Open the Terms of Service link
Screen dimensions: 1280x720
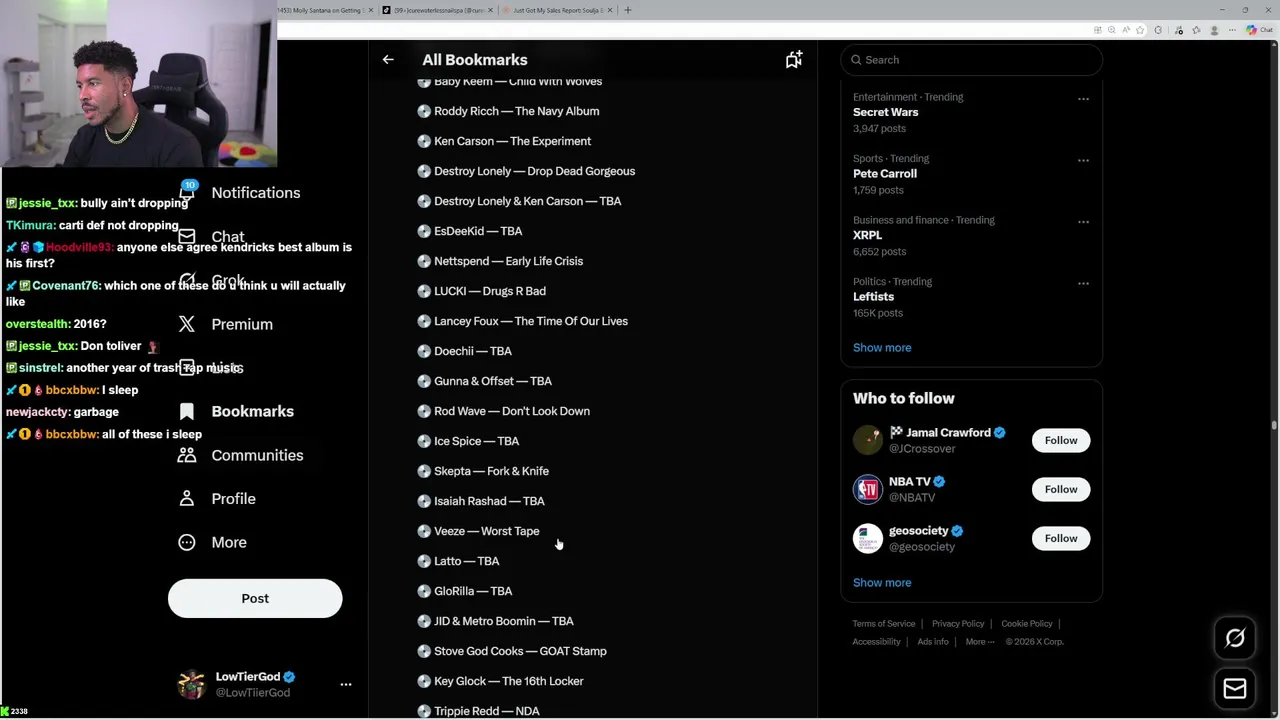884,624
